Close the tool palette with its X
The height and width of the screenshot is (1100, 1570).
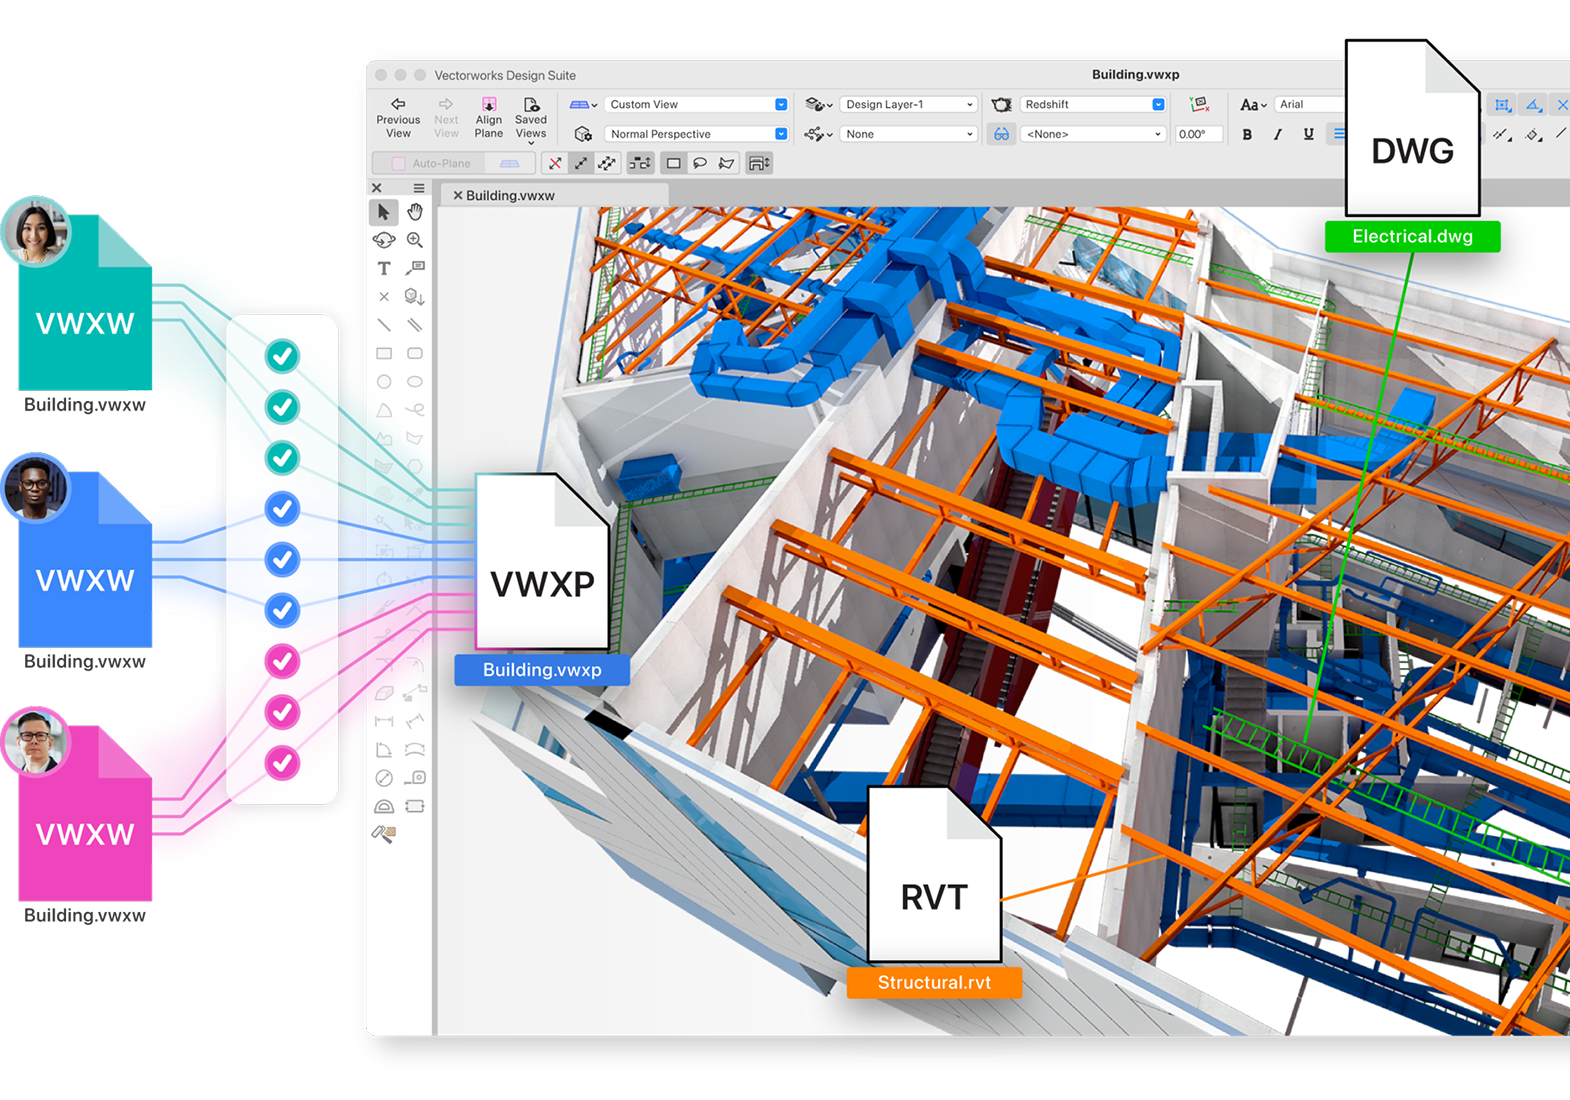[377, 188]
